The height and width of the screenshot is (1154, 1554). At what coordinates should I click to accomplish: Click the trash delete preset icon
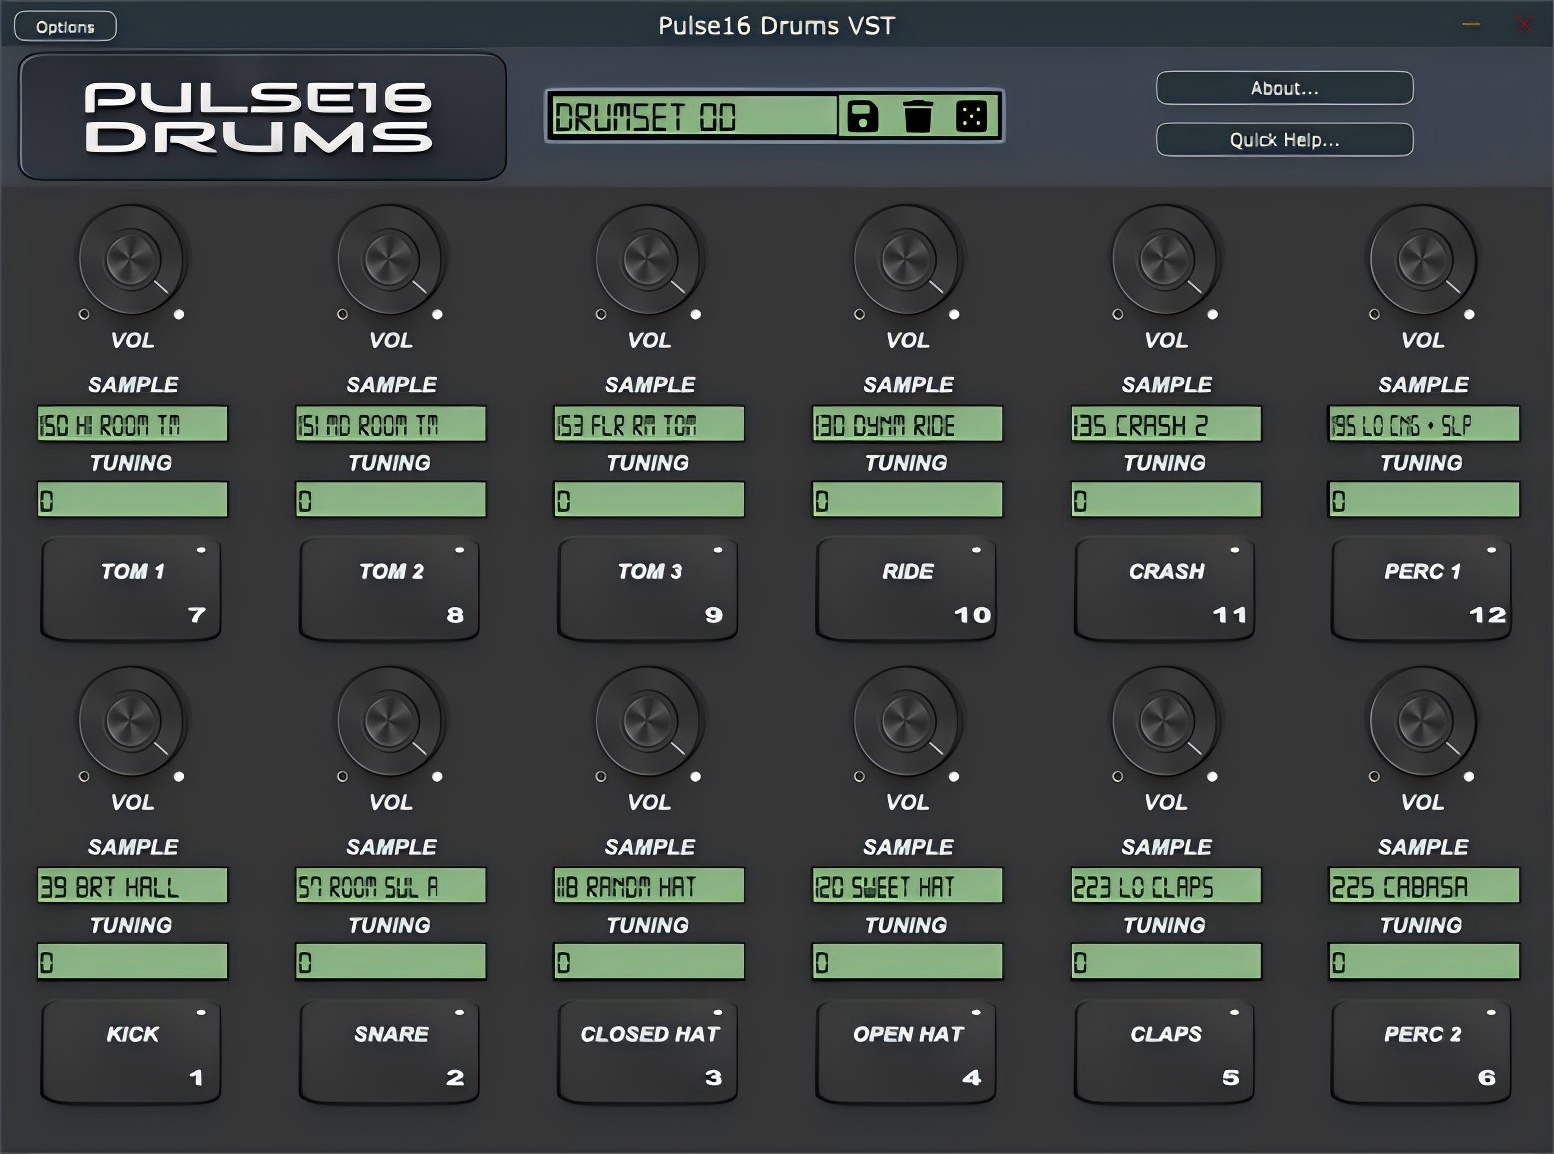(917, 117)
